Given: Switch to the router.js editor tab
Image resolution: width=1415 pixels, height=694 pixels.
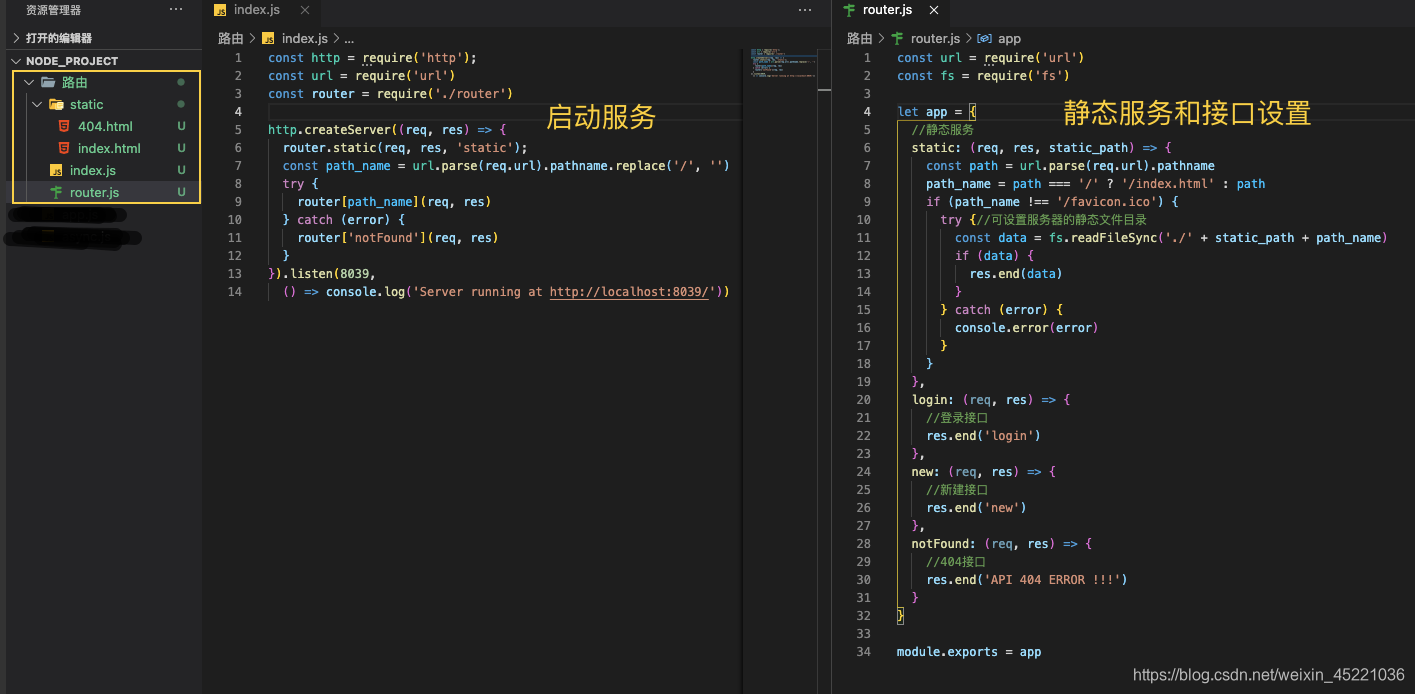Looking at the screenshot, I should pos(887,10).
